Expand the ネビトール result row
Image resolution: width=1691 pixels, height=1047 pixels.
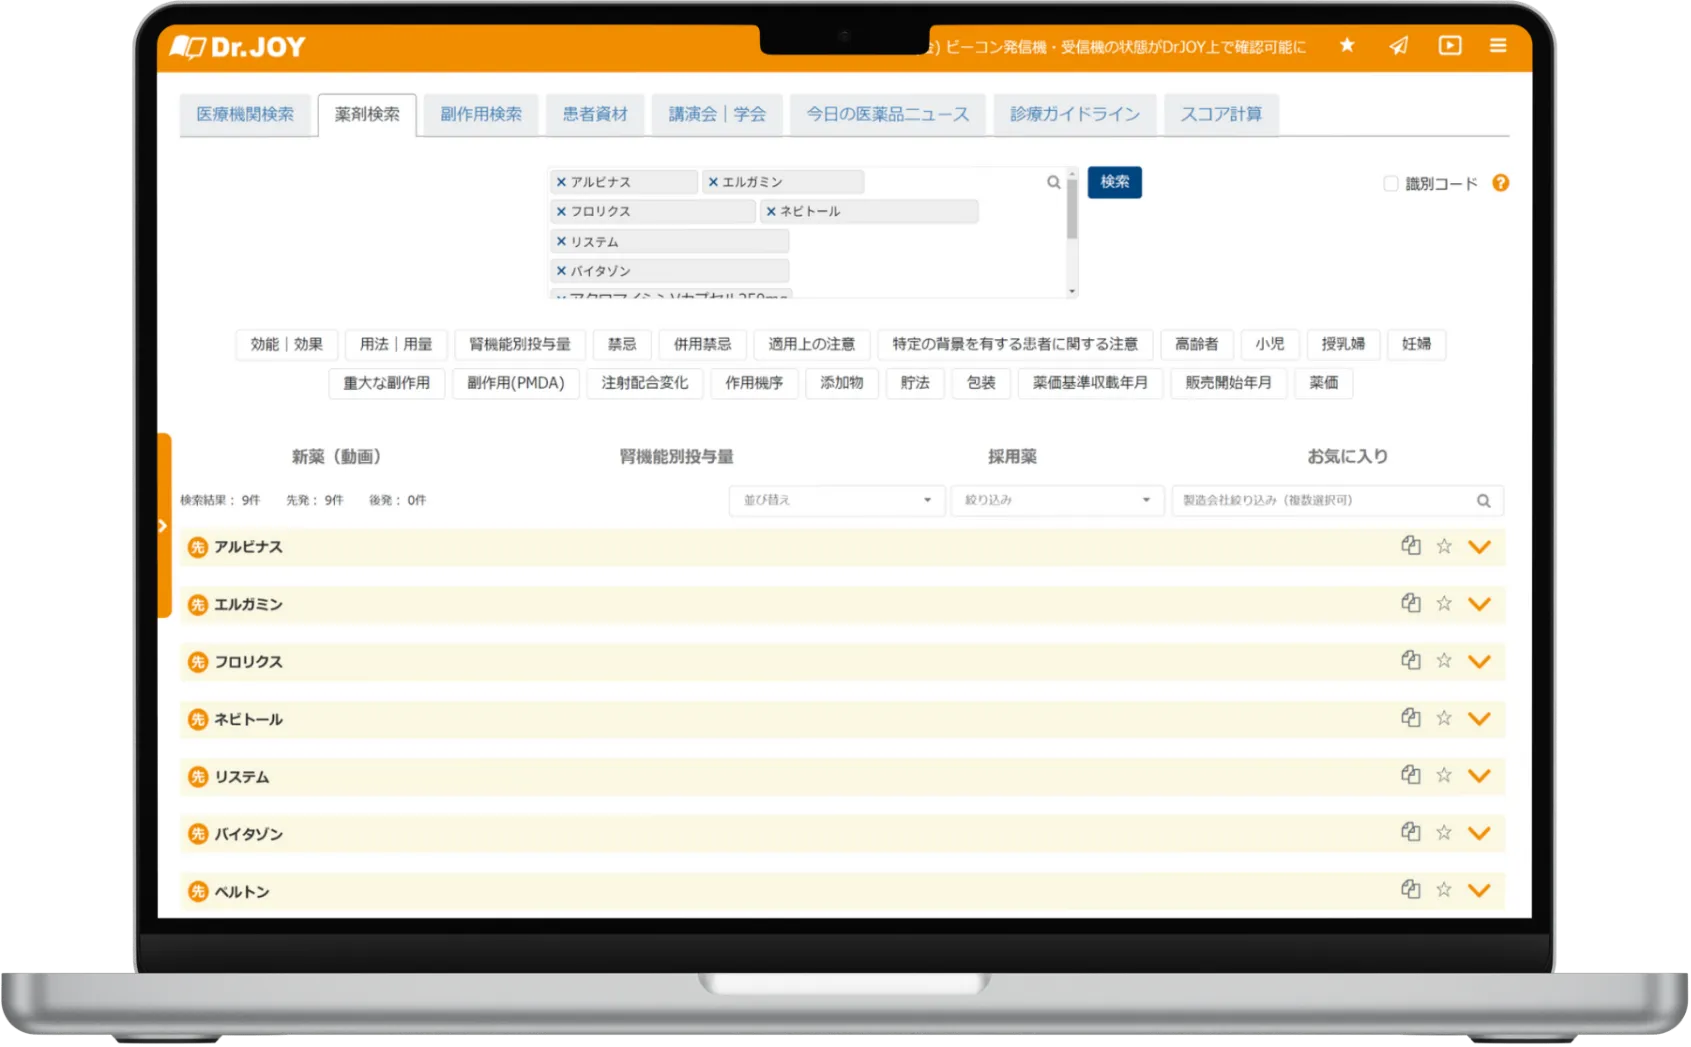point(1479,719)
